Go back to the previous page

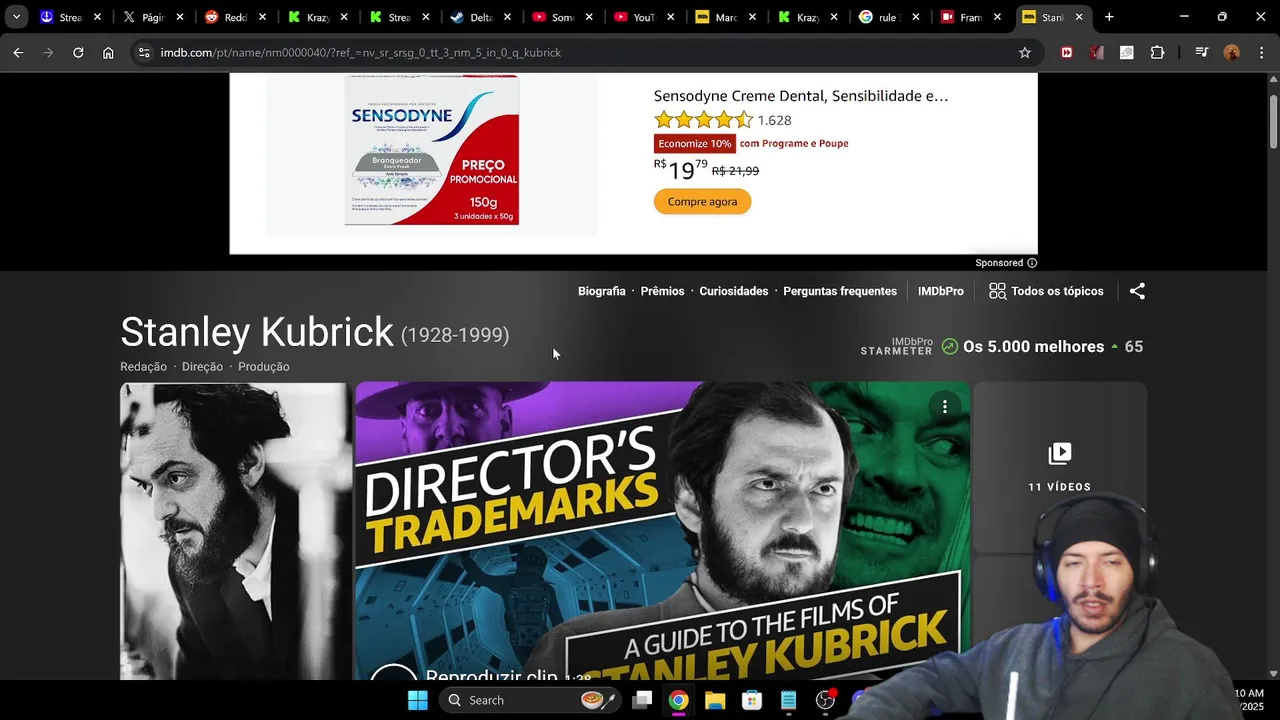18,53
